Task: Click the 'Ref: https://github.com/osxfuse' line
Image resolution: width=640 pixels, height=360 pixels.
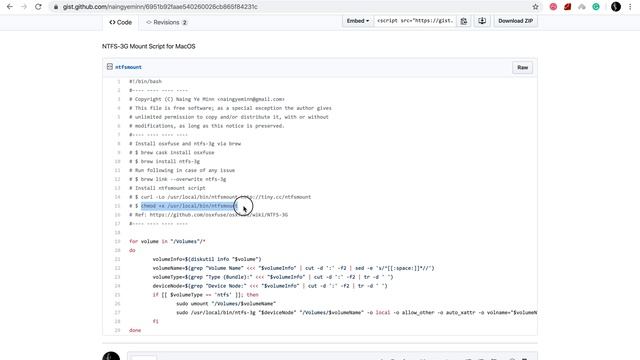Action: tap(209, 215)
